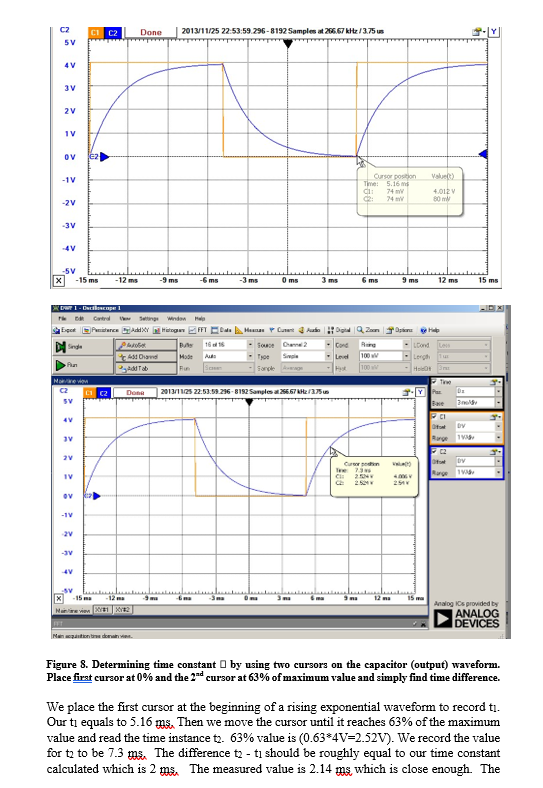
Task: Open C1 panel options icon
Action: coord(496,417)
